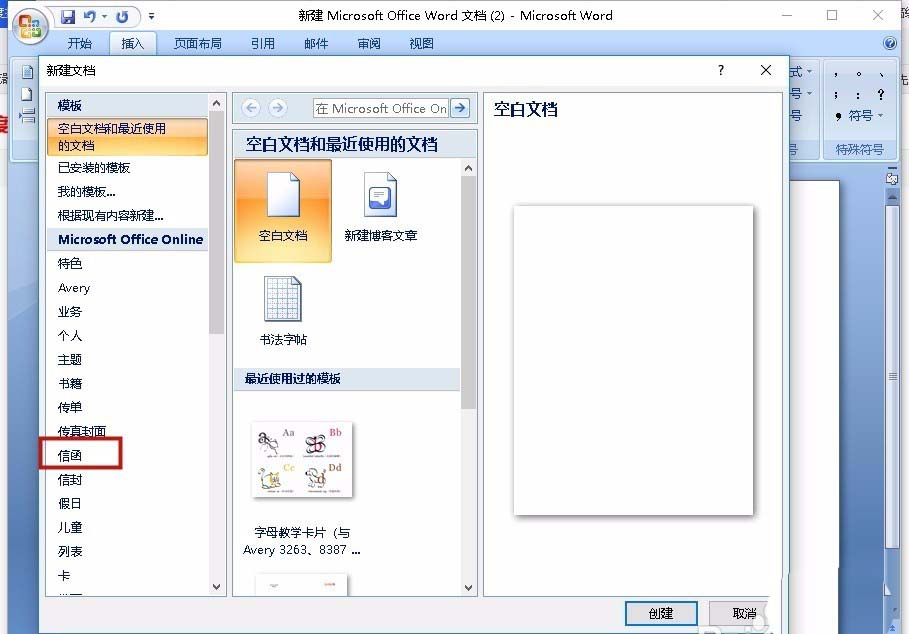Redo action in Quick Access toolbar

tap(122, 16)
